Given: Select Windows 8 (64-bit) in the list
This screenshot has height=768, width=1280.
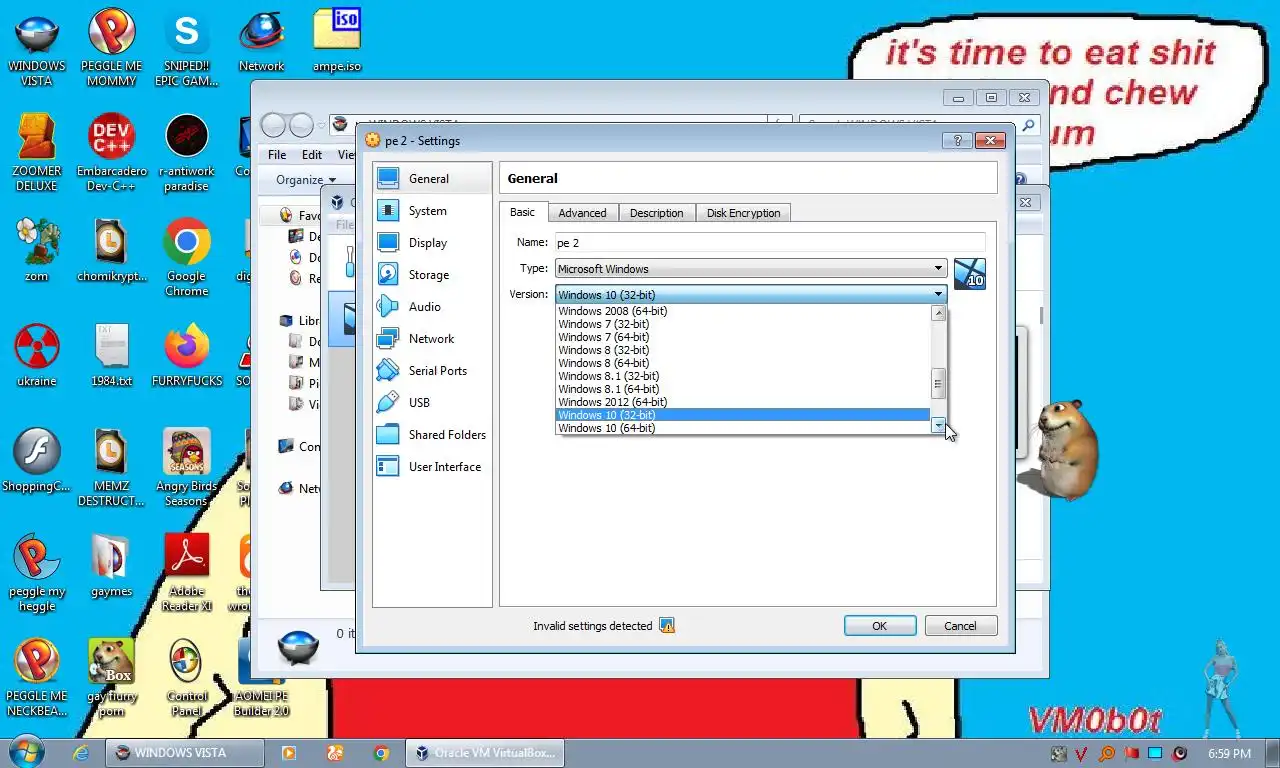Looking at the screenshot, I should [743, 363].
